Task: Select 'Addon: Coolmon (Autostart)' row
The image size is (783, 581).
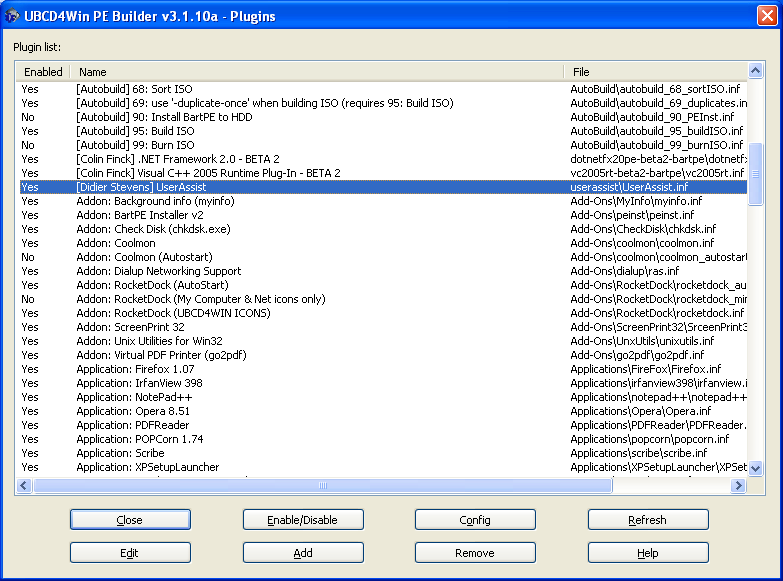Action: (383, 257)
